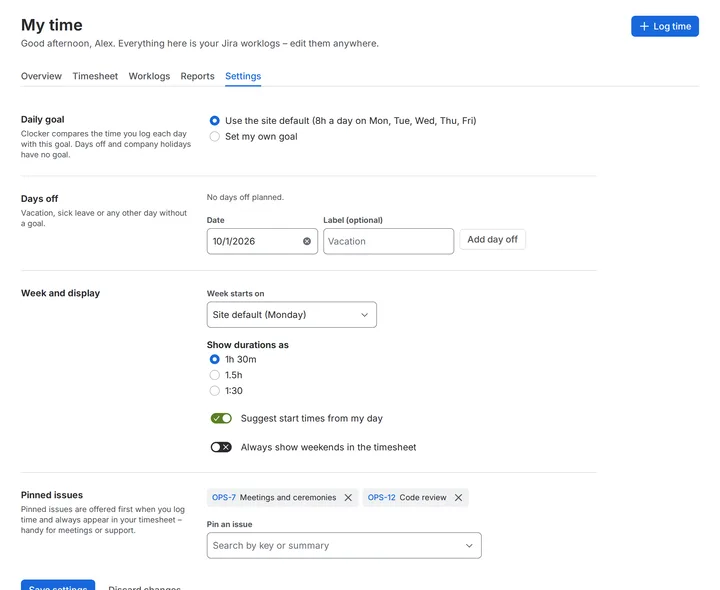
Task: Click the "No days off planned." text
Action: click(245, 197)
